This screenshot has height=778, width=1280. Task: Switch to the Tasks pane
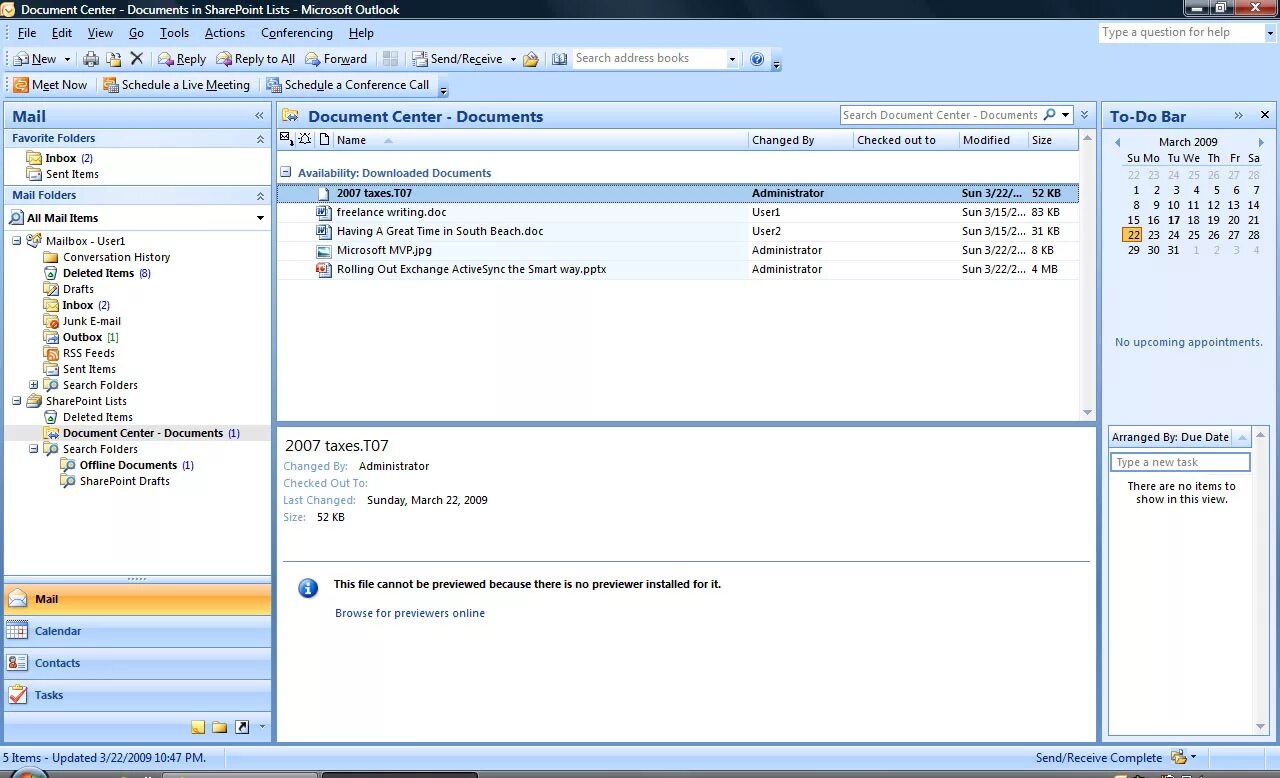[137, 695]
